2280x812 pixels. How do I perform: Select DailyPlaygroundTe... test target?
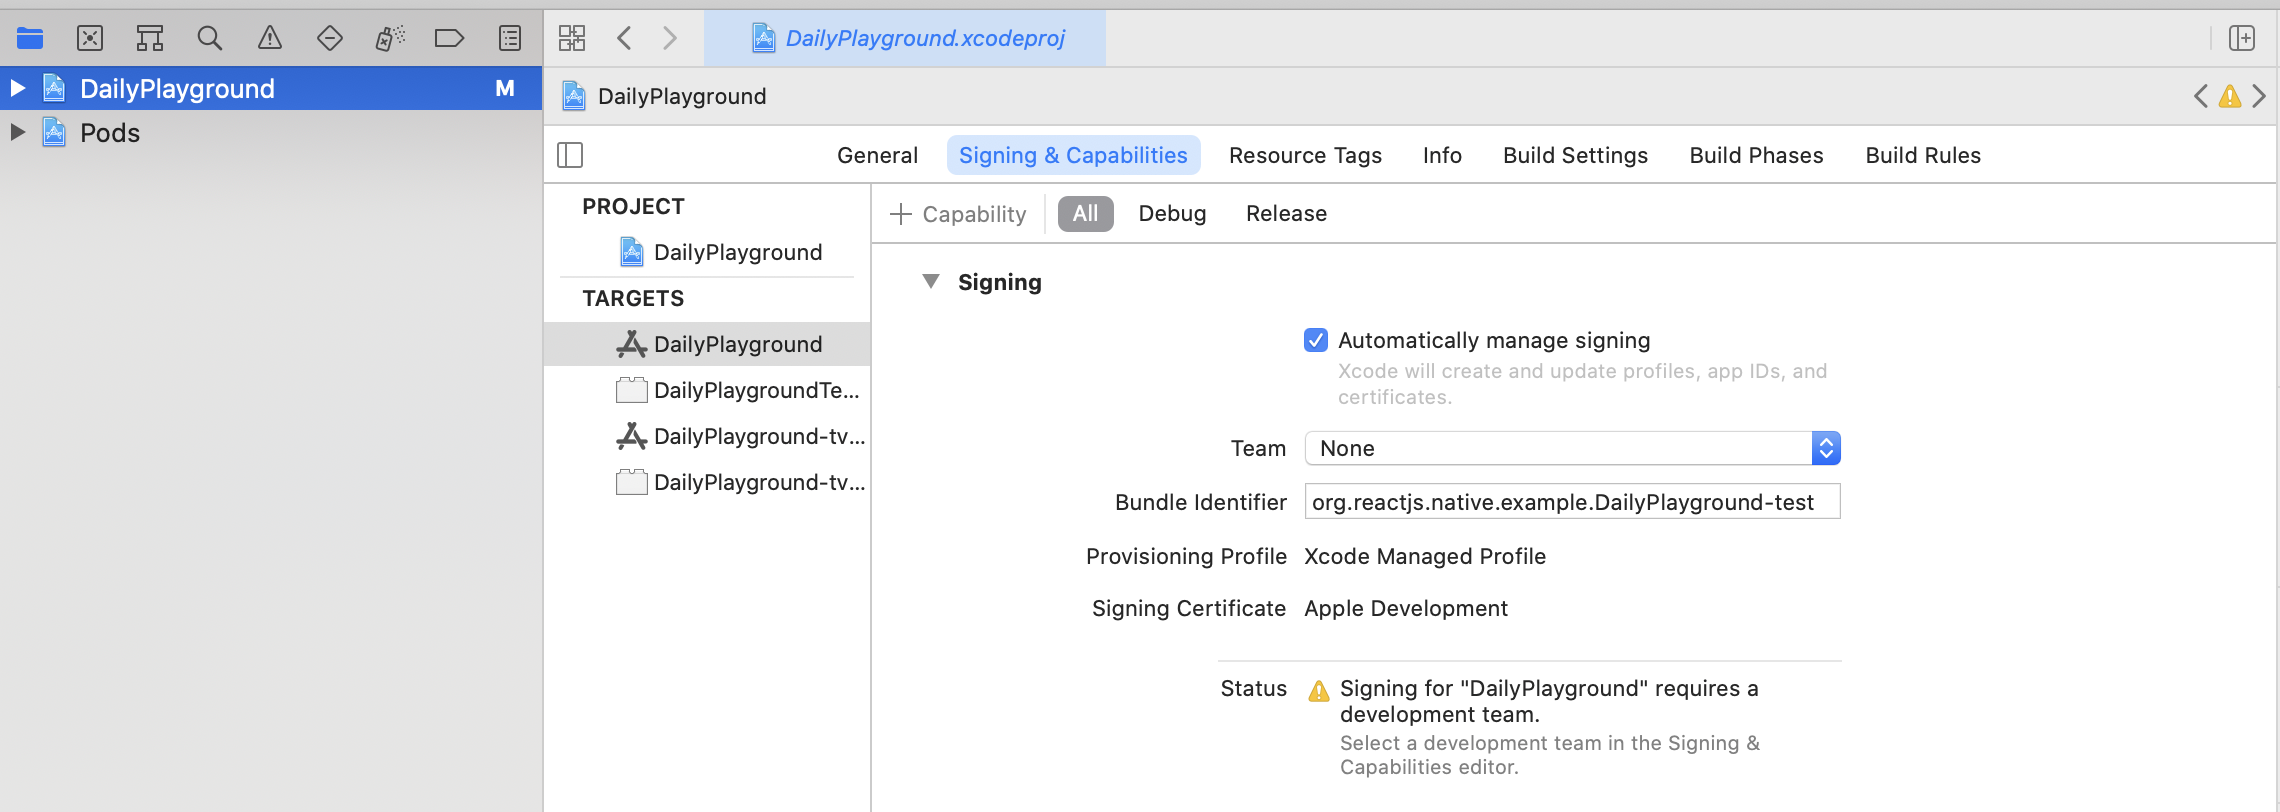[x=708, y=390]
